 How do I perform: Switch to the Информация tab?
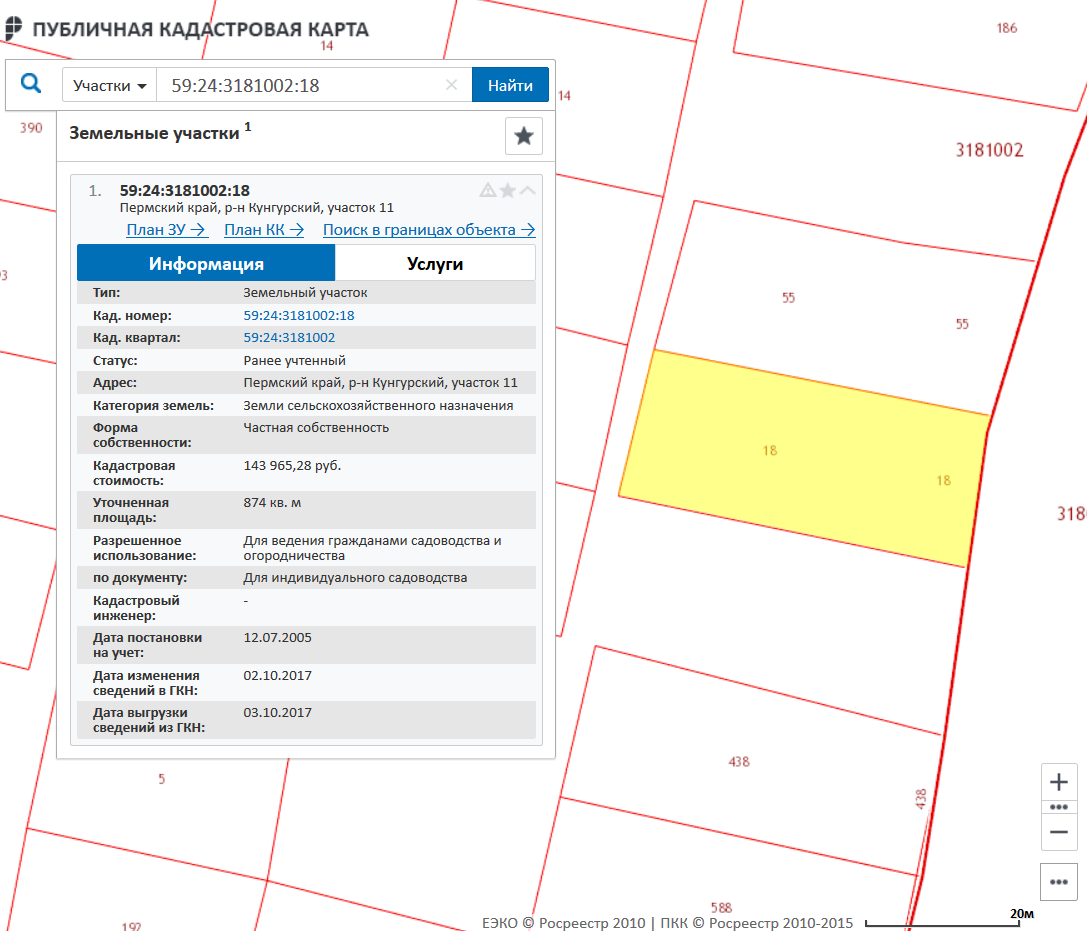point(206,263)
